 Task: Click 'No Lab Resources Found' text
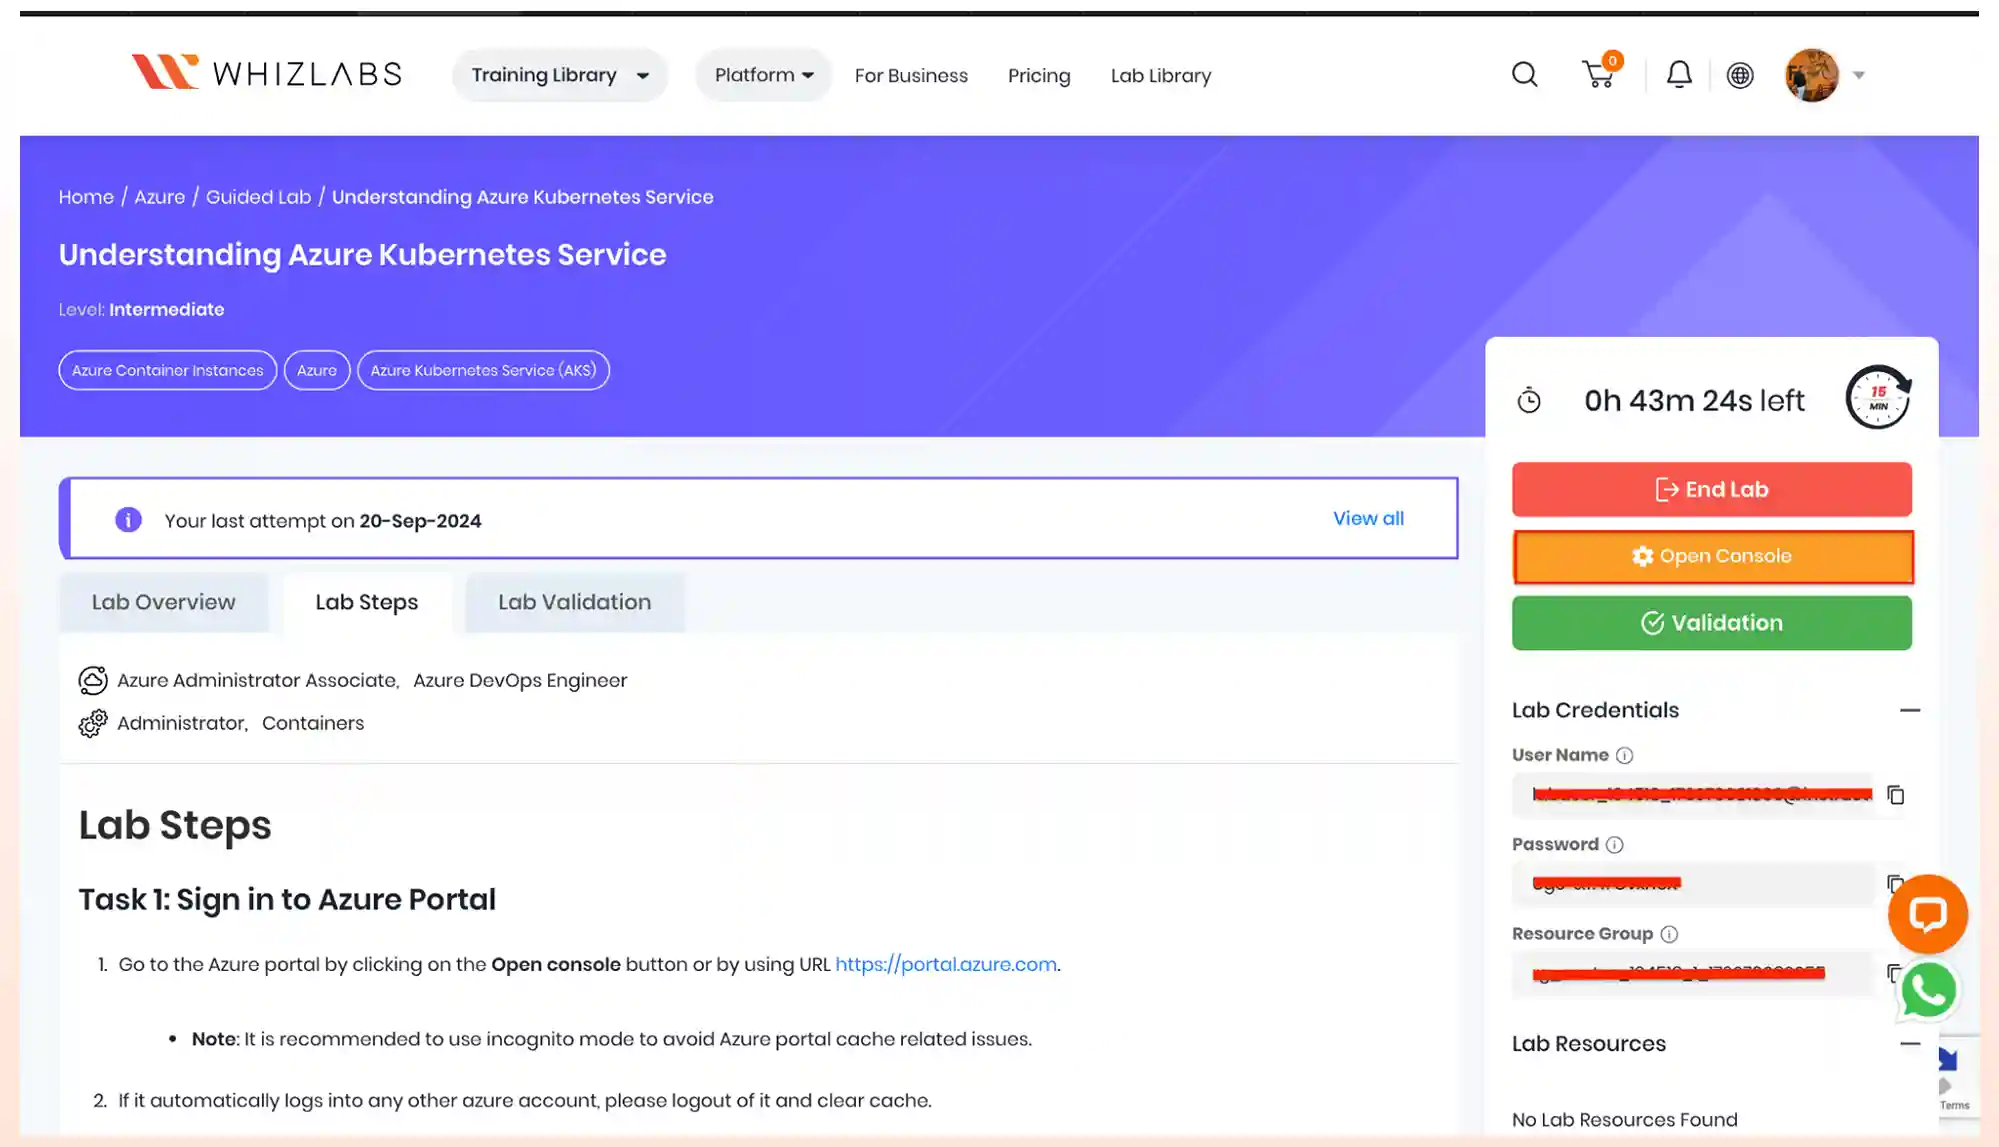[1624, 1119]
